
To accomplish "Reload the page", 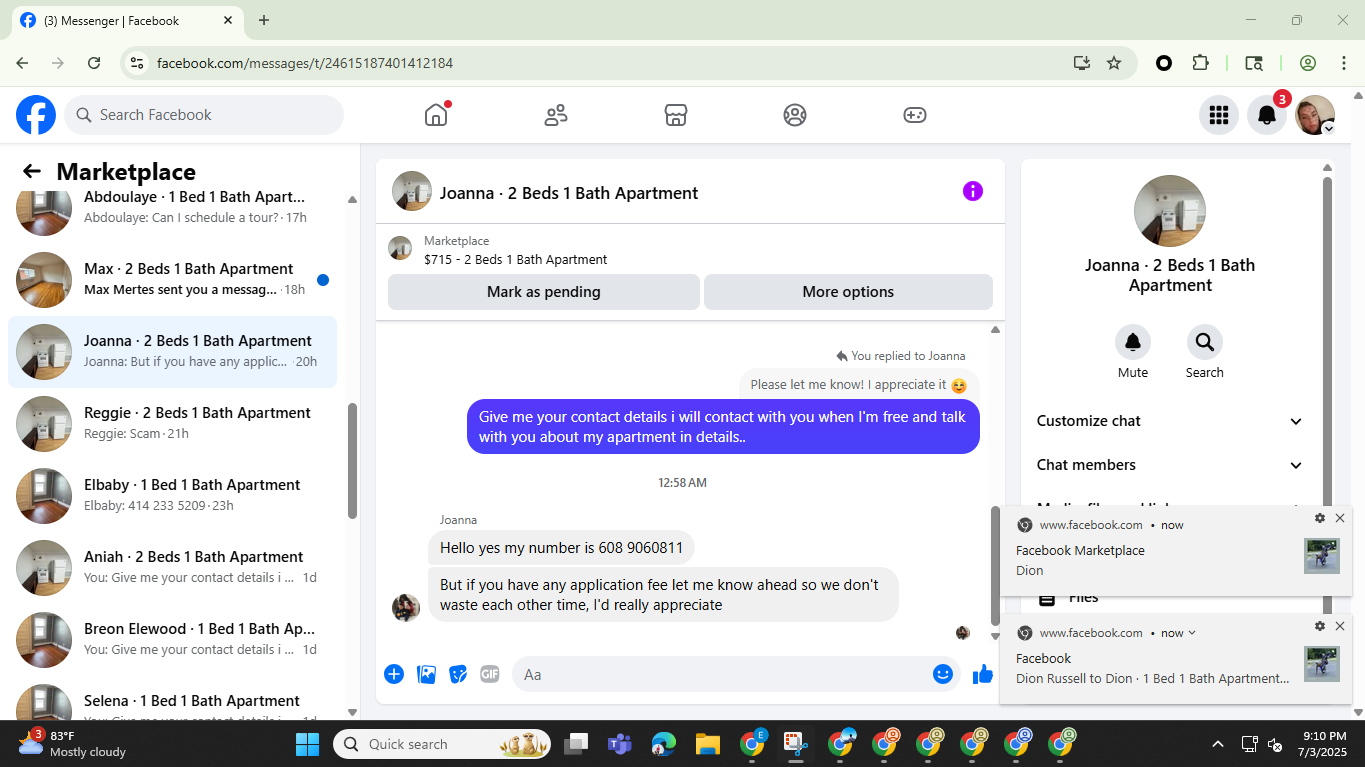I will coord(94,63).
